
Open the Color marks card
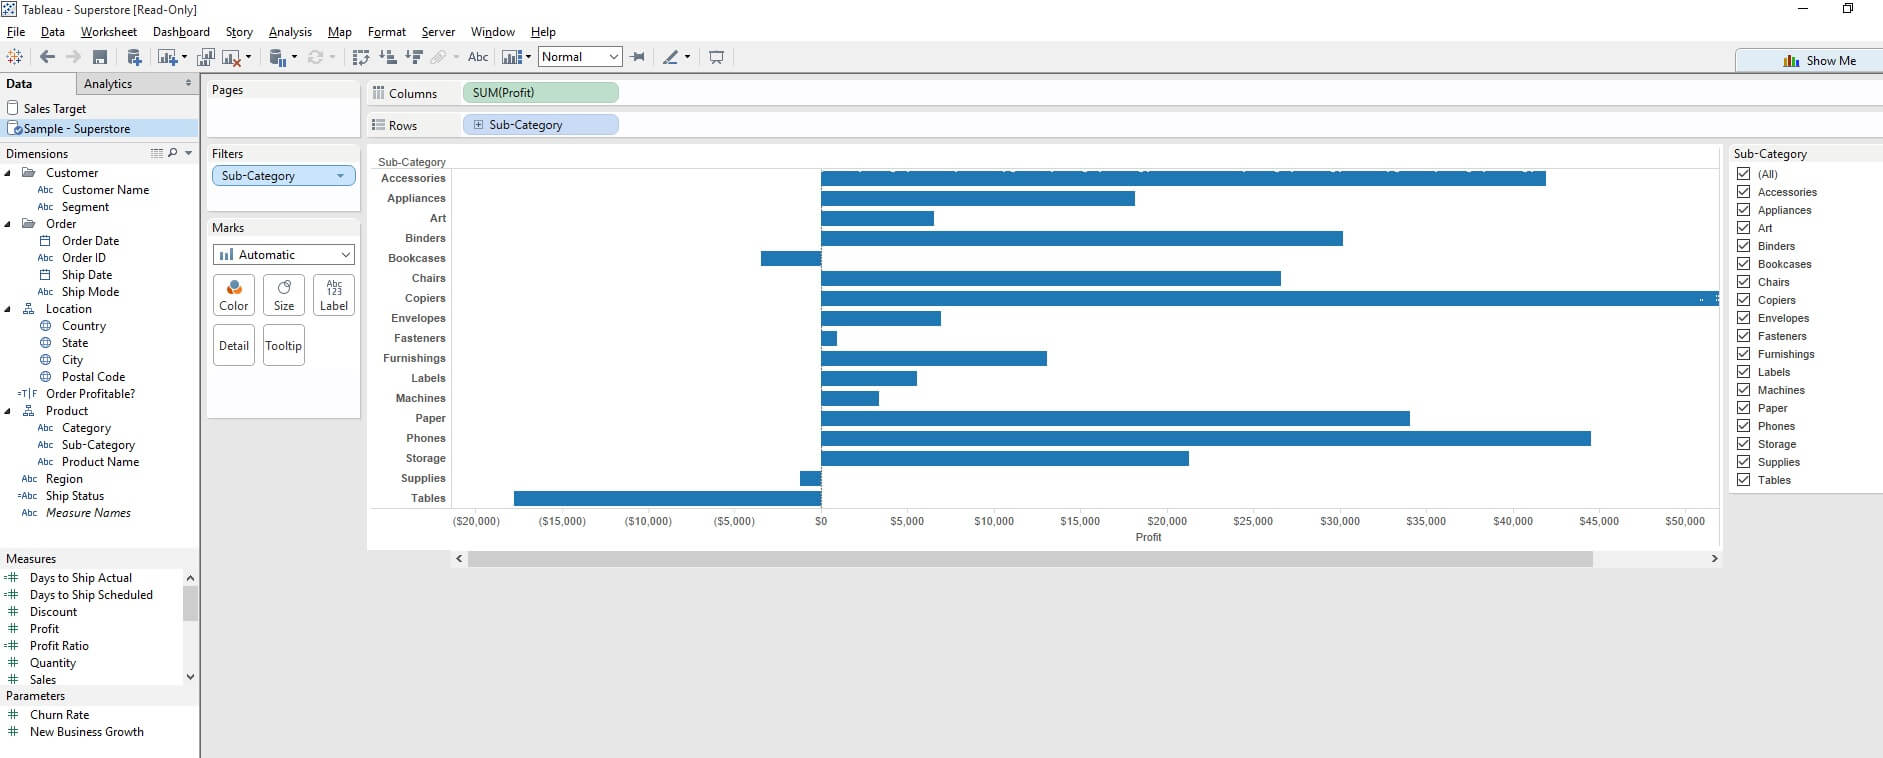pyautogui.click(x=234, y=295)
